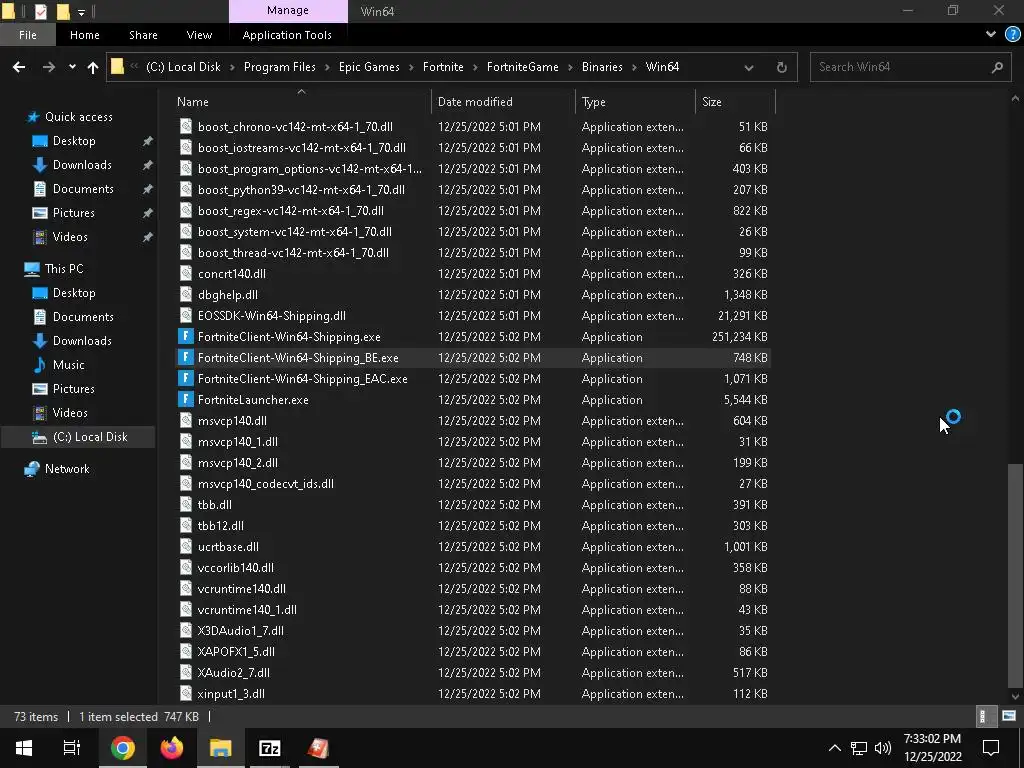
Task: Click the FortniteGame breadcrumb
Action: click(x=522, y=67)
